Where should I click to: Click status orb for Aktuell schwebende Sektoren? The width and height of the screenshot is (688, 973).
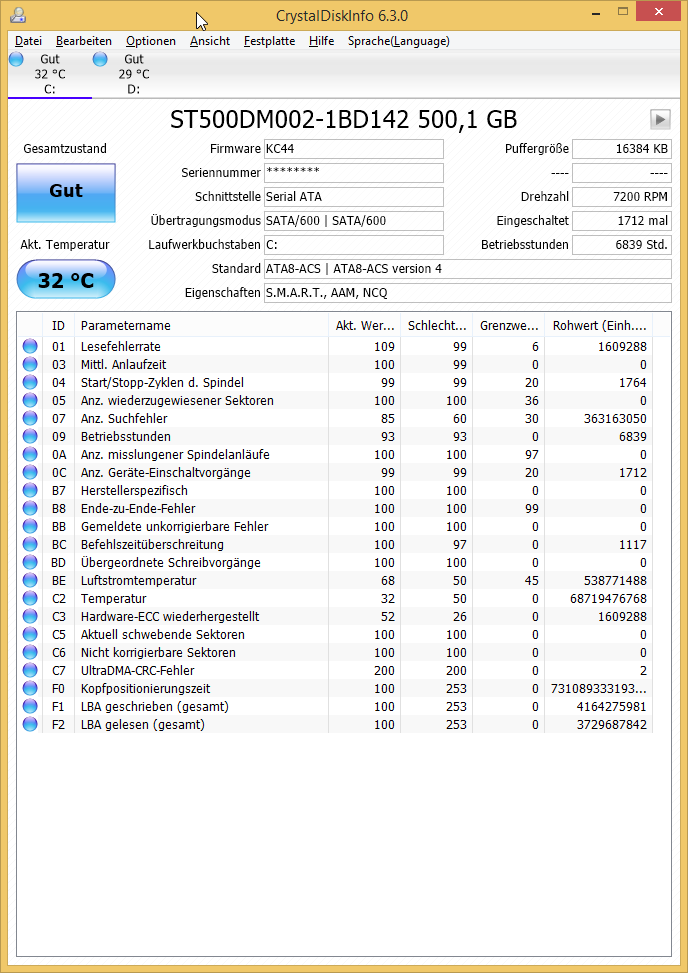click(x=30, y=634)
